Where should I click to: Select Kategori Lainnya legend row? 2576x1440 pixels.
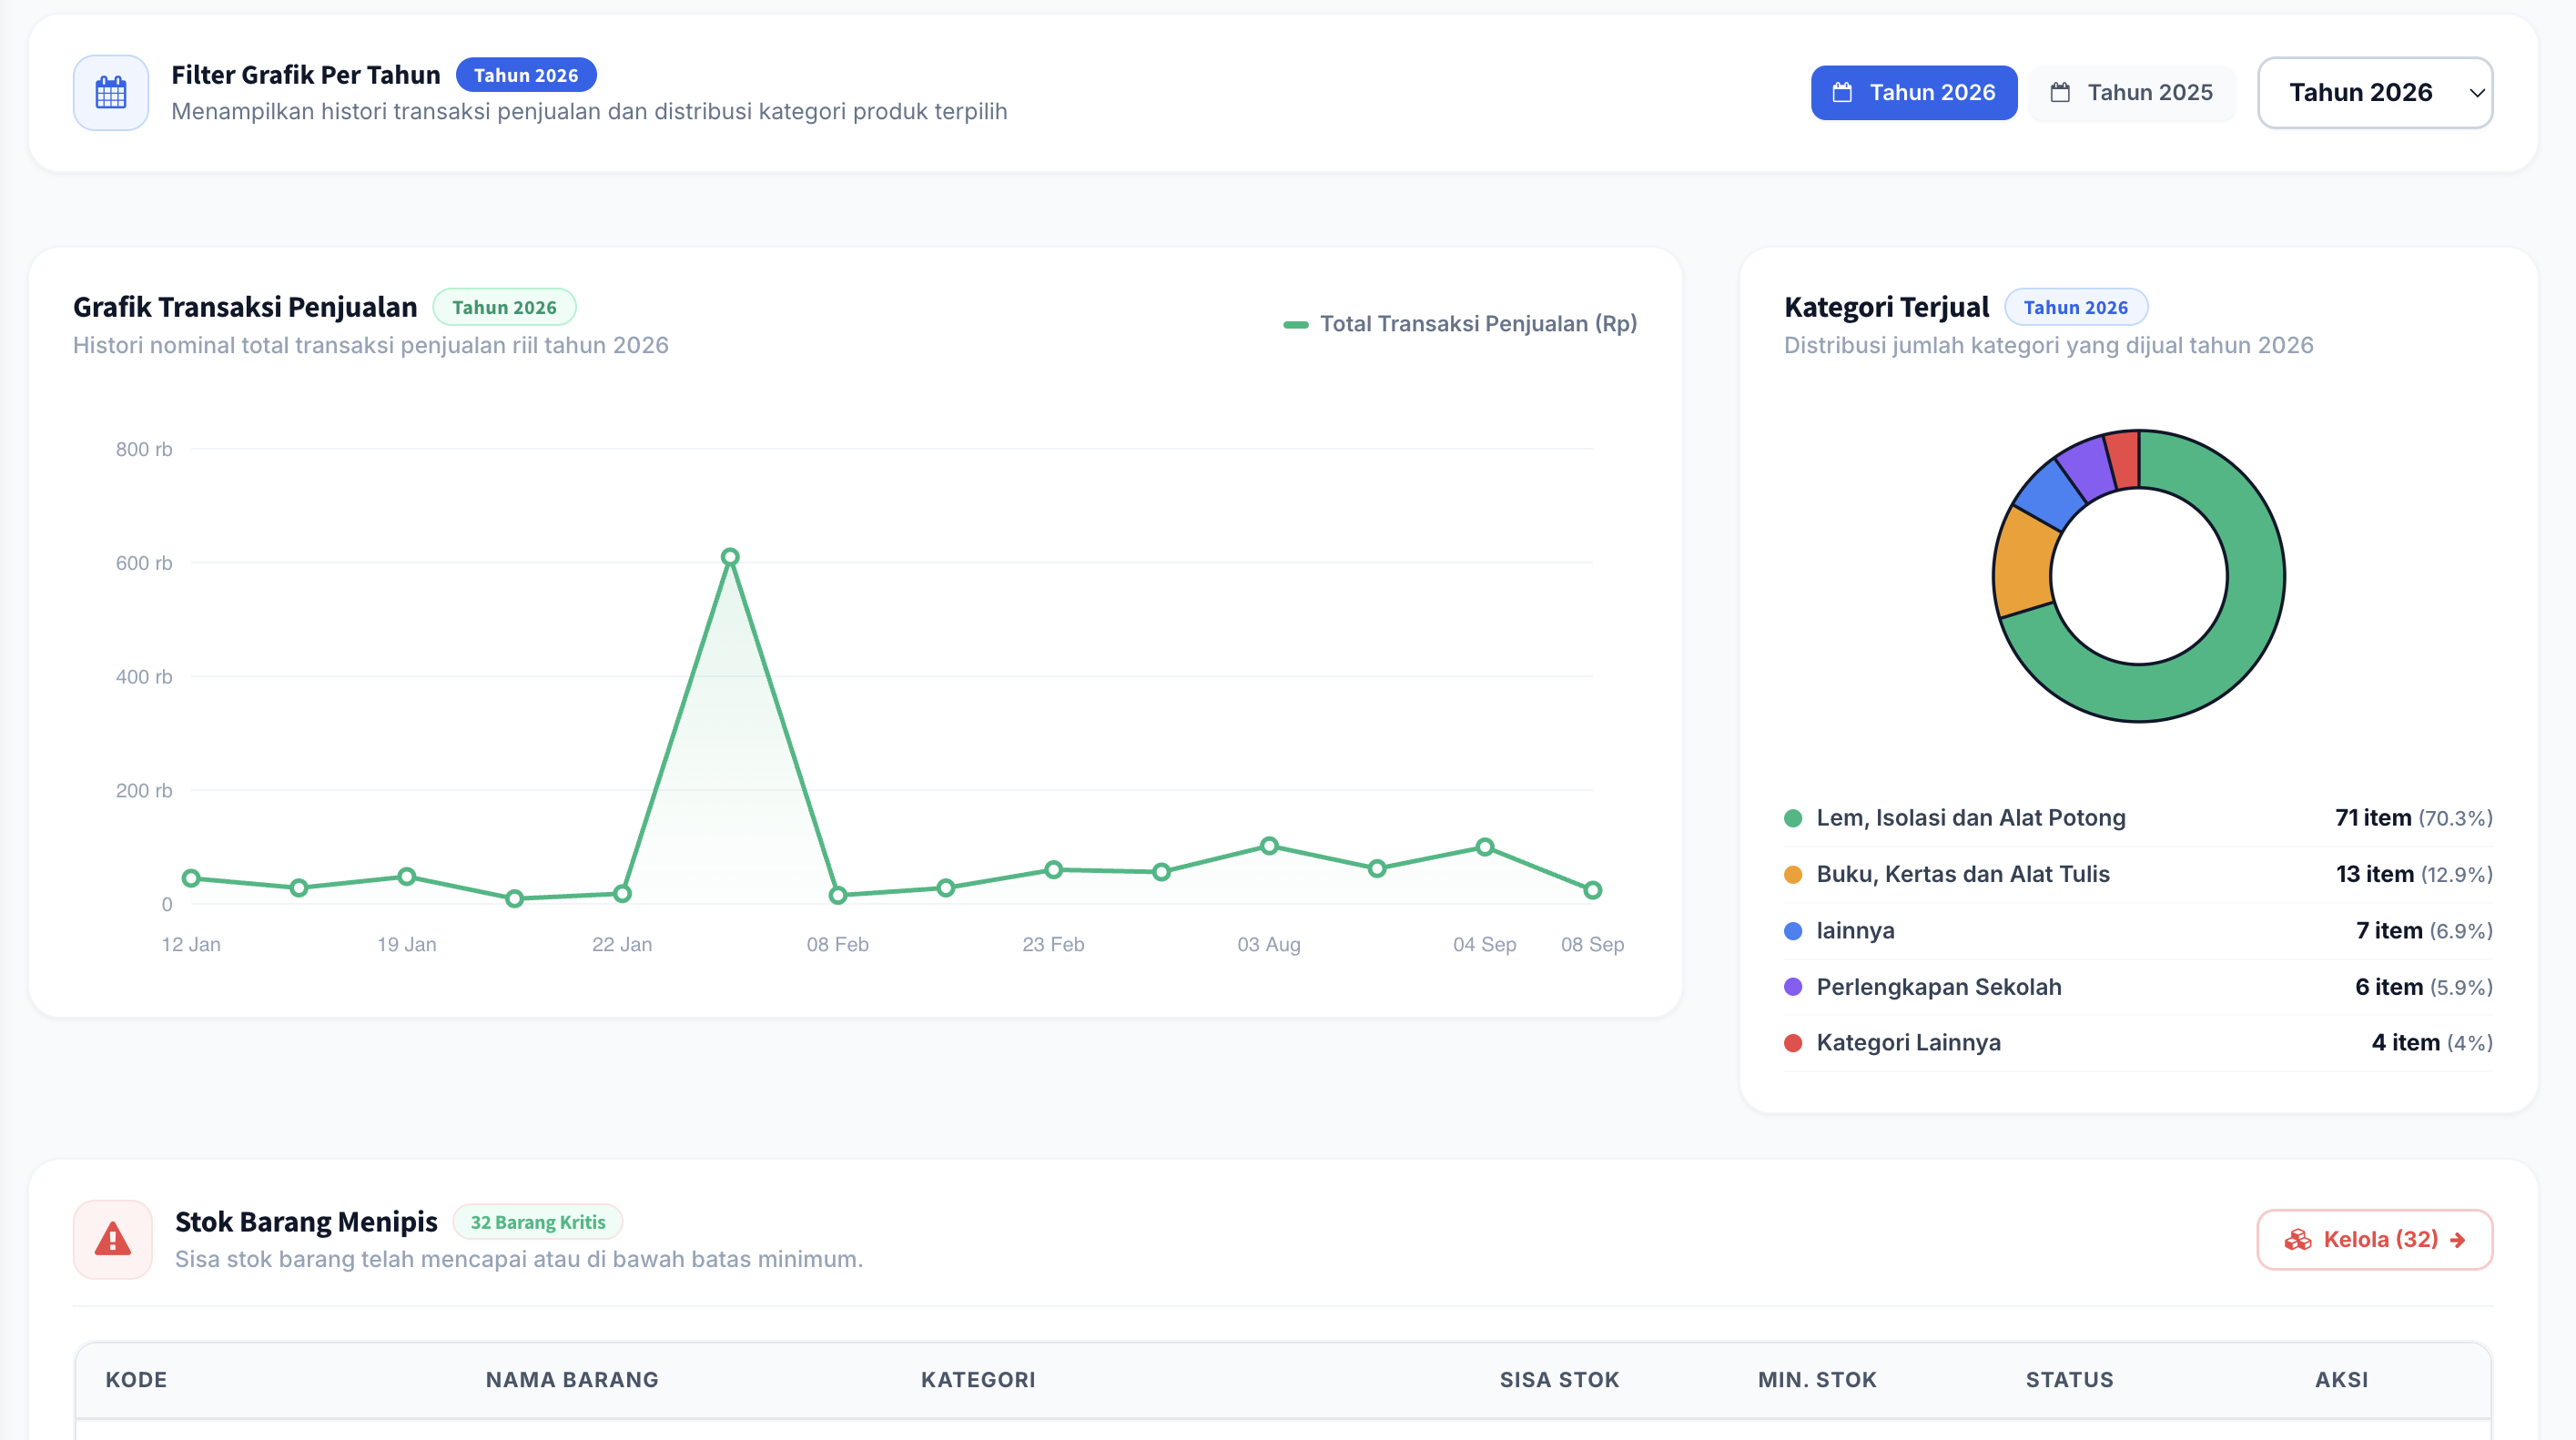(2138, 1043)
